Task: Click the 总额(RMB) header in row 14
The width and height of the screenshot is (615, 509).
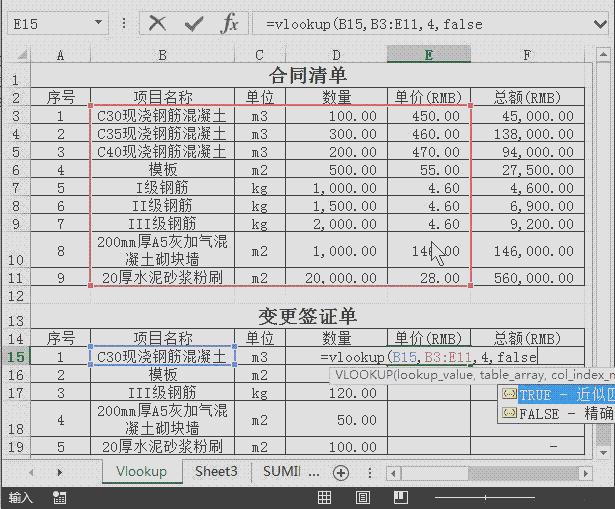Action: (528, 338)
